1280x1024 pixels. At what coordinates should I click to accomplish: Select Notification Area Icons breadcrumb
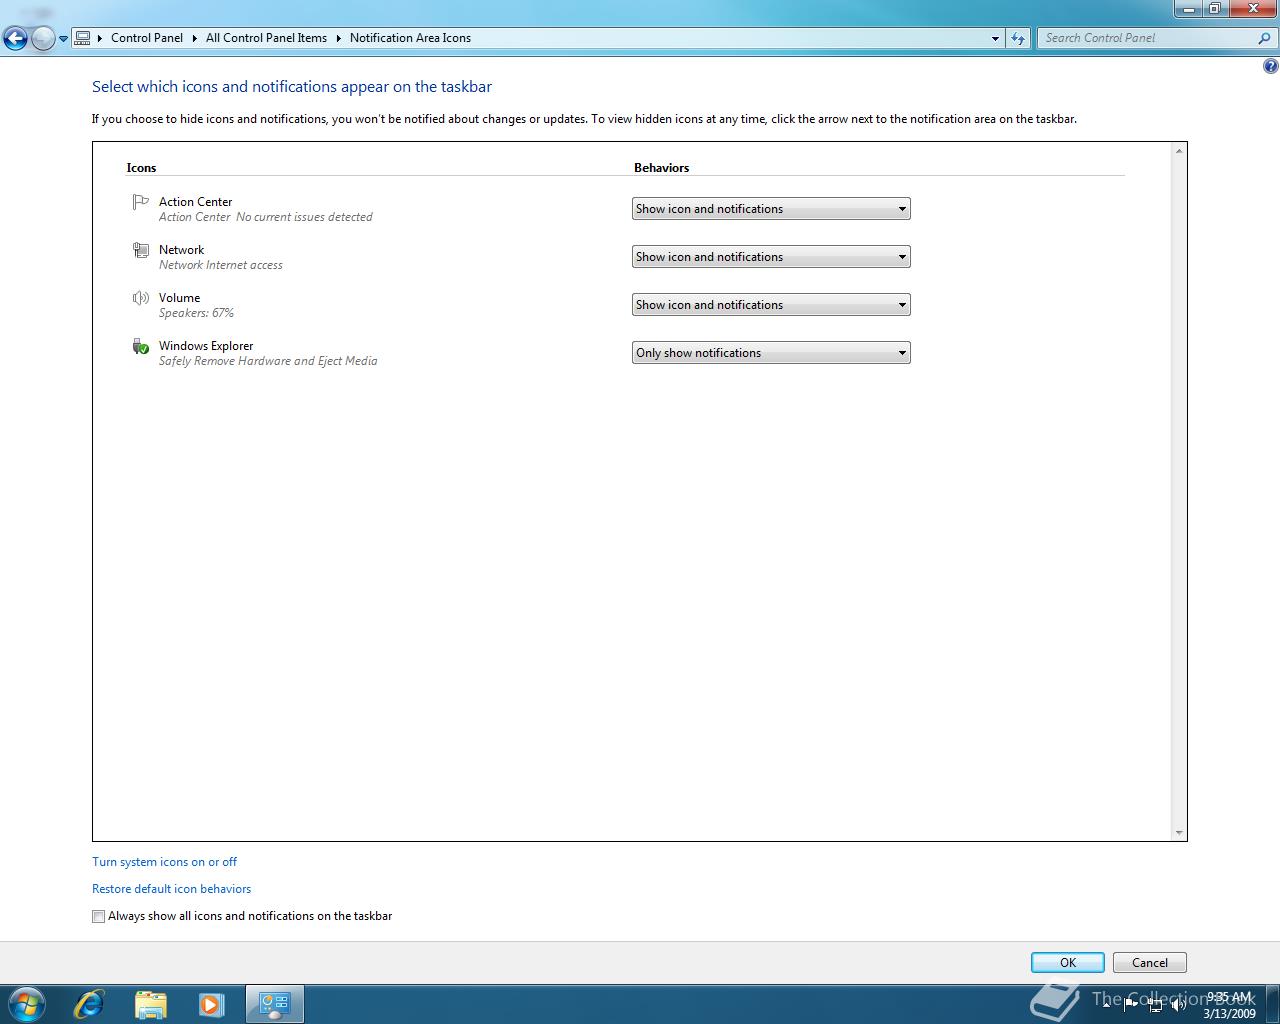[410, 38]
